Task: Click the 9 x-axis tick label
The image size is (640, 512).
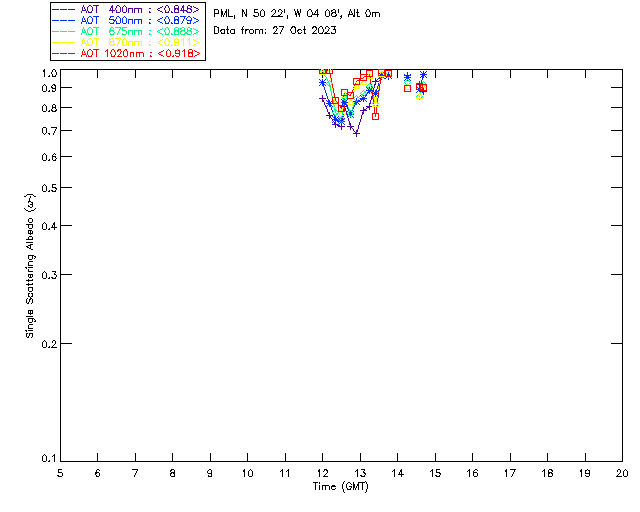Action: click(x=210, y=473)
